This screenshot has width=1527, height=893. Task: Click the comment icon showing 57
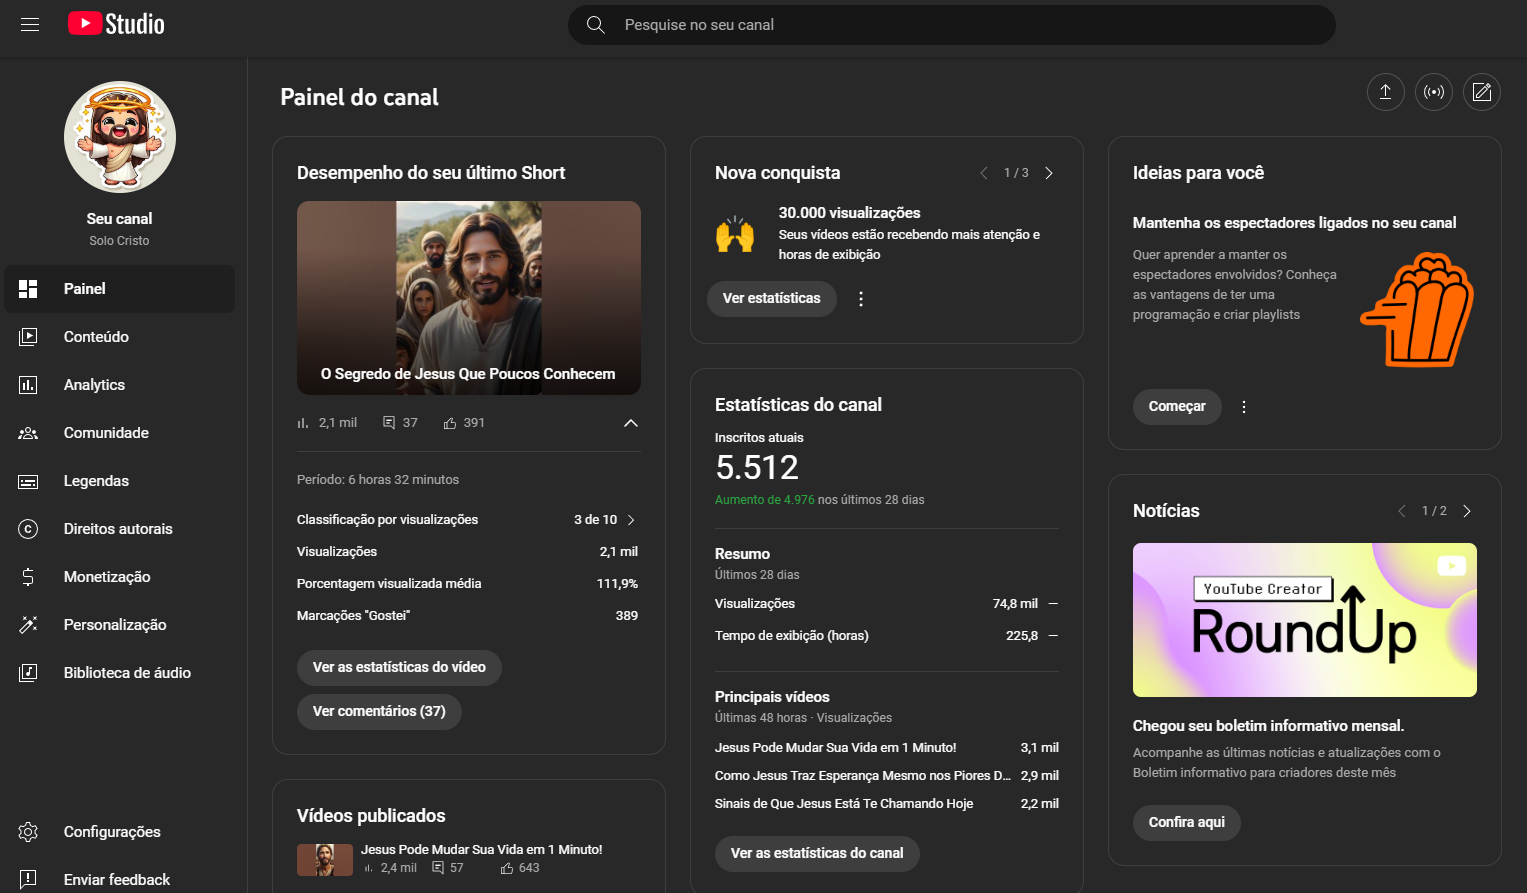tap(438, 868)
